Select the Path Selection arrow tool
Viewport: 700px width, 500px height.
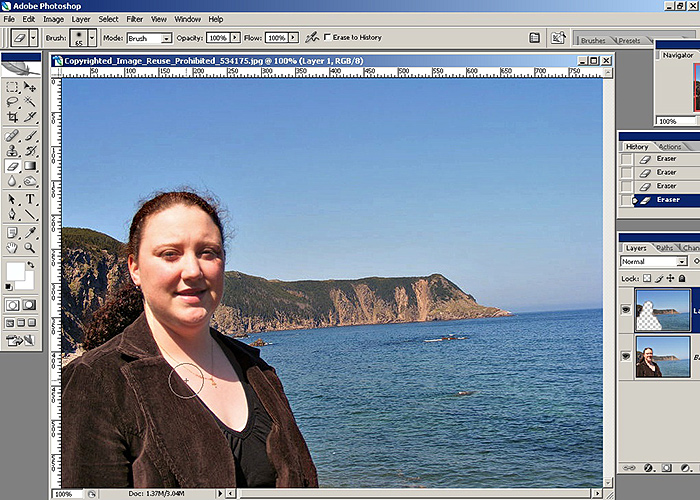[12, 199]
